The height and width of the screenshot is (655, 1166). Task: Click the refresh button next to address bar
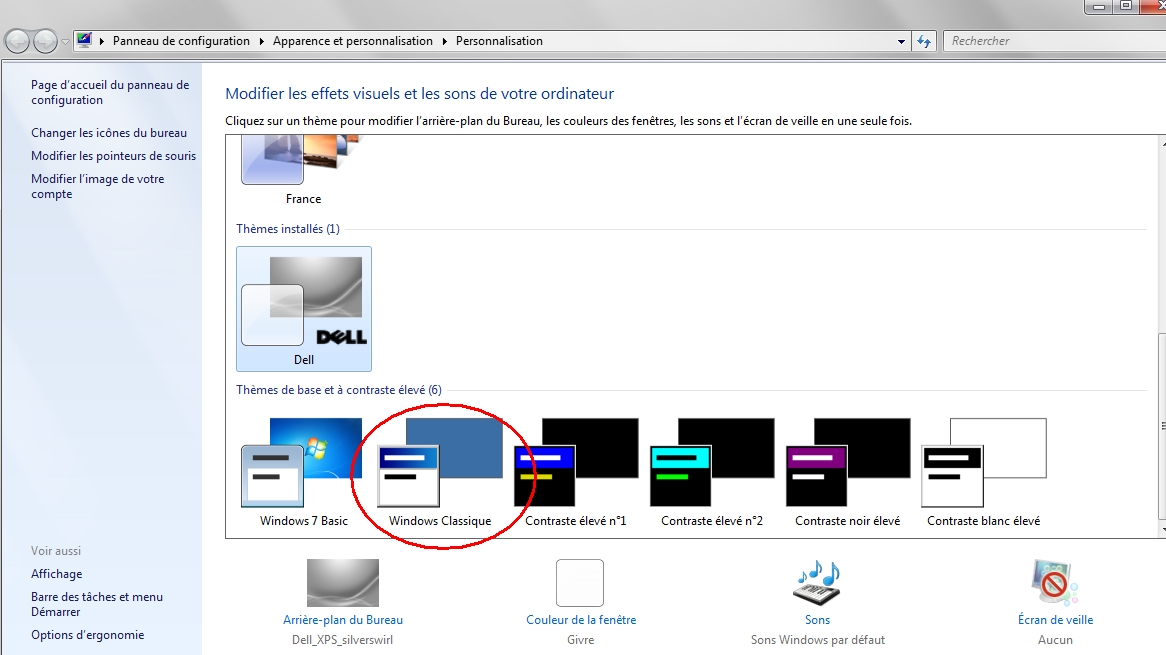pyautogui.click(x=924, y=42)
